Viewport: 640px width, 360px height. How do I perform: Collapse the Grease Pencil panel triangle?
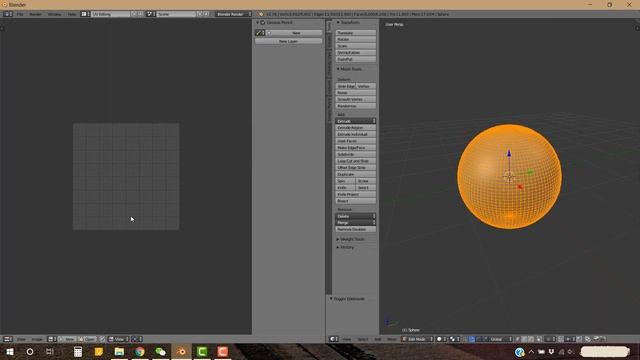pos(258,22)
